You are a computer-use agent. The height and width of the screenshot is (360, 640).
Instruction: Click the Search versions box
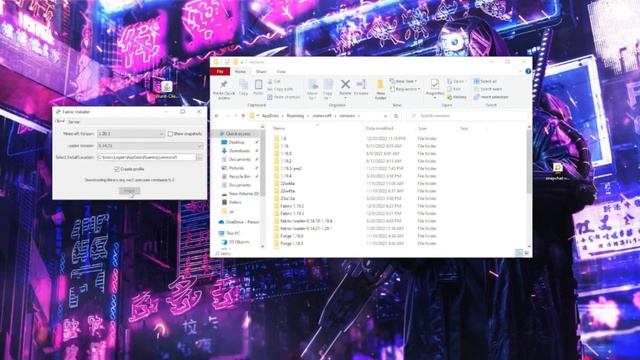click(468, 116)
